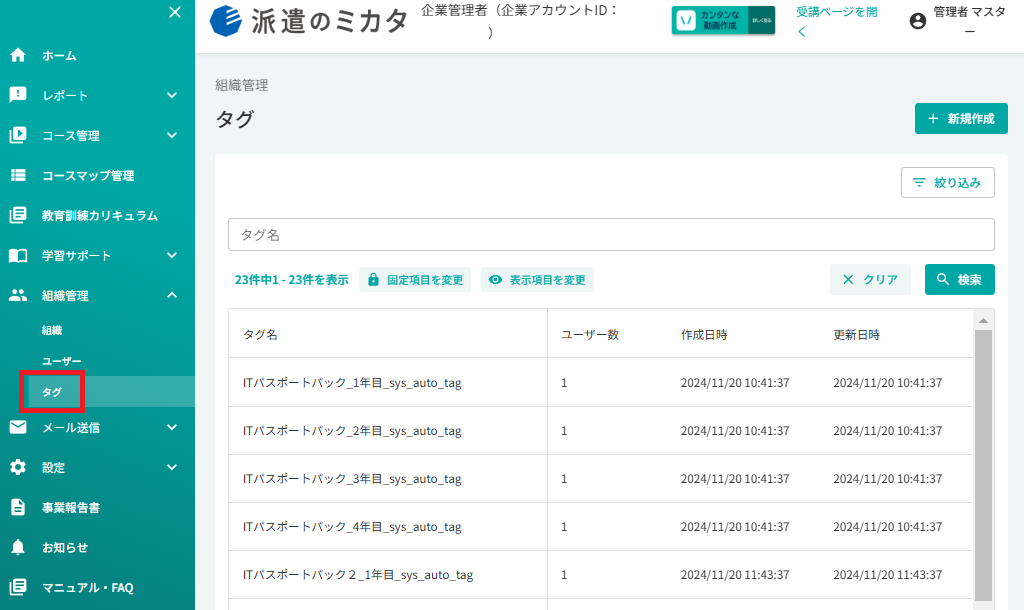The width and height of the screenshot is (1024, 610).
Task: Click the 23件中1 - 23件を表示 count text
Action: [291, 280]
